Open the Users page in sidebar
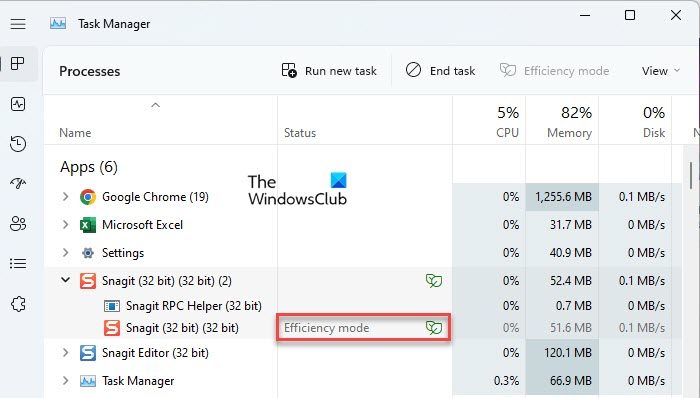The height and width of the screenshot is (398, 700). 18,223
